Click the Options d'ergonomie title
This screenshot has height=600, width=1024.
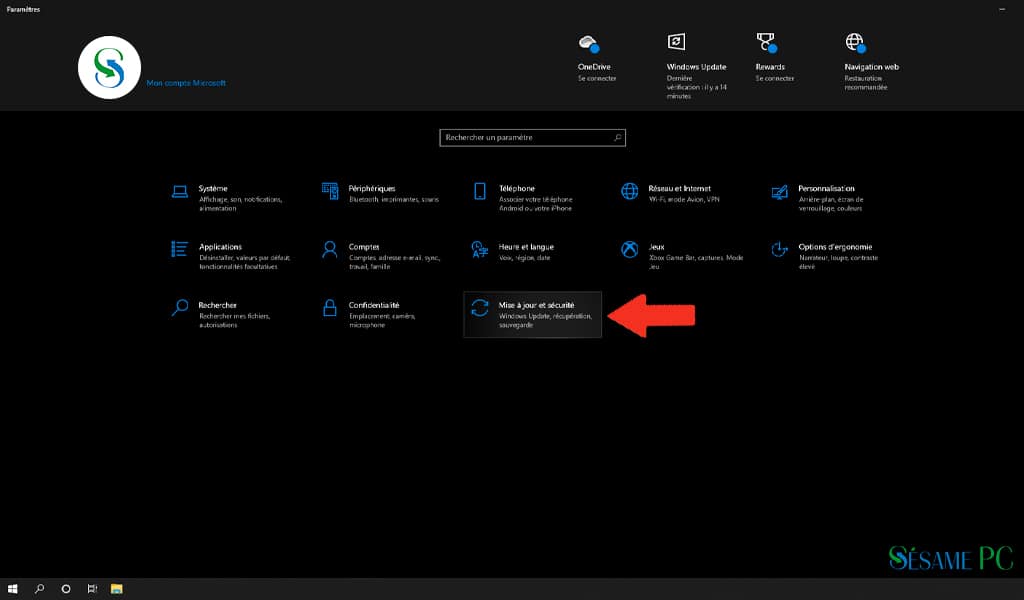coord(835,247)
